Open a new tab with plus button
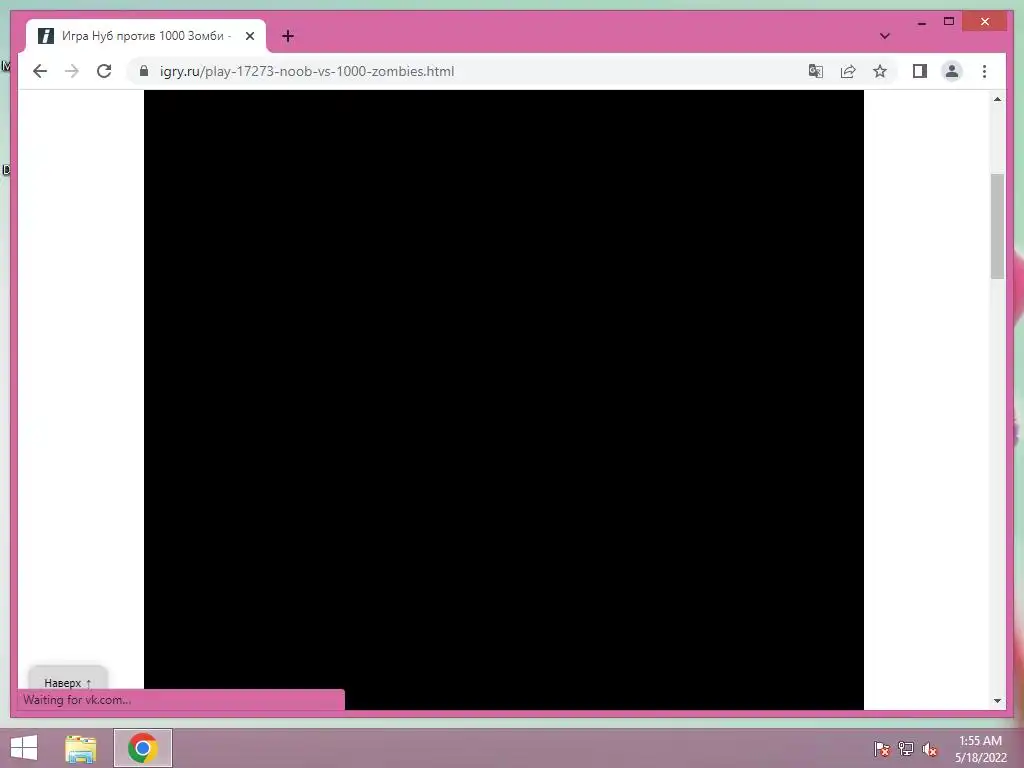This screenshot has height=768, width=1024. click(288, 36)
